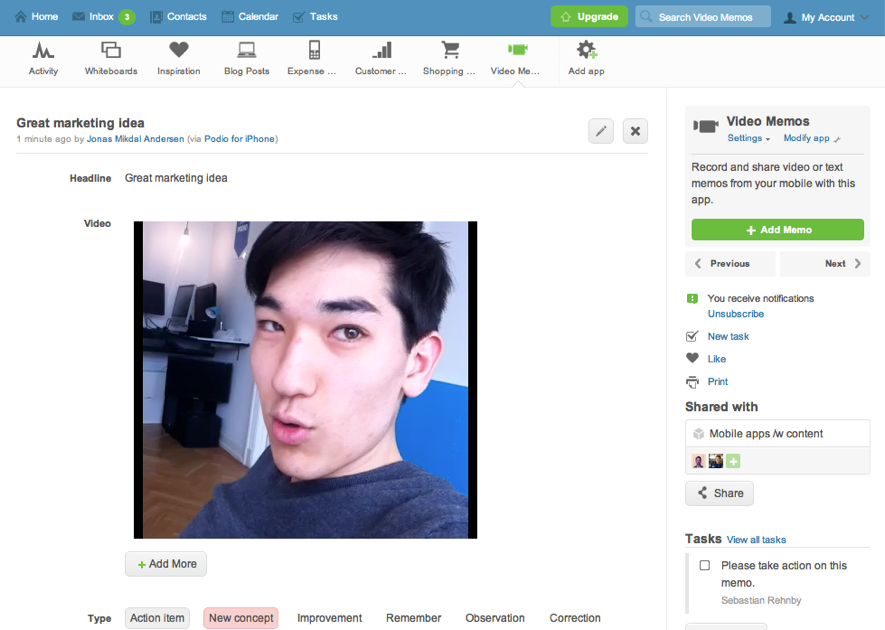Check the 'Please take action' task checkbox

click(x=705, y=566)
